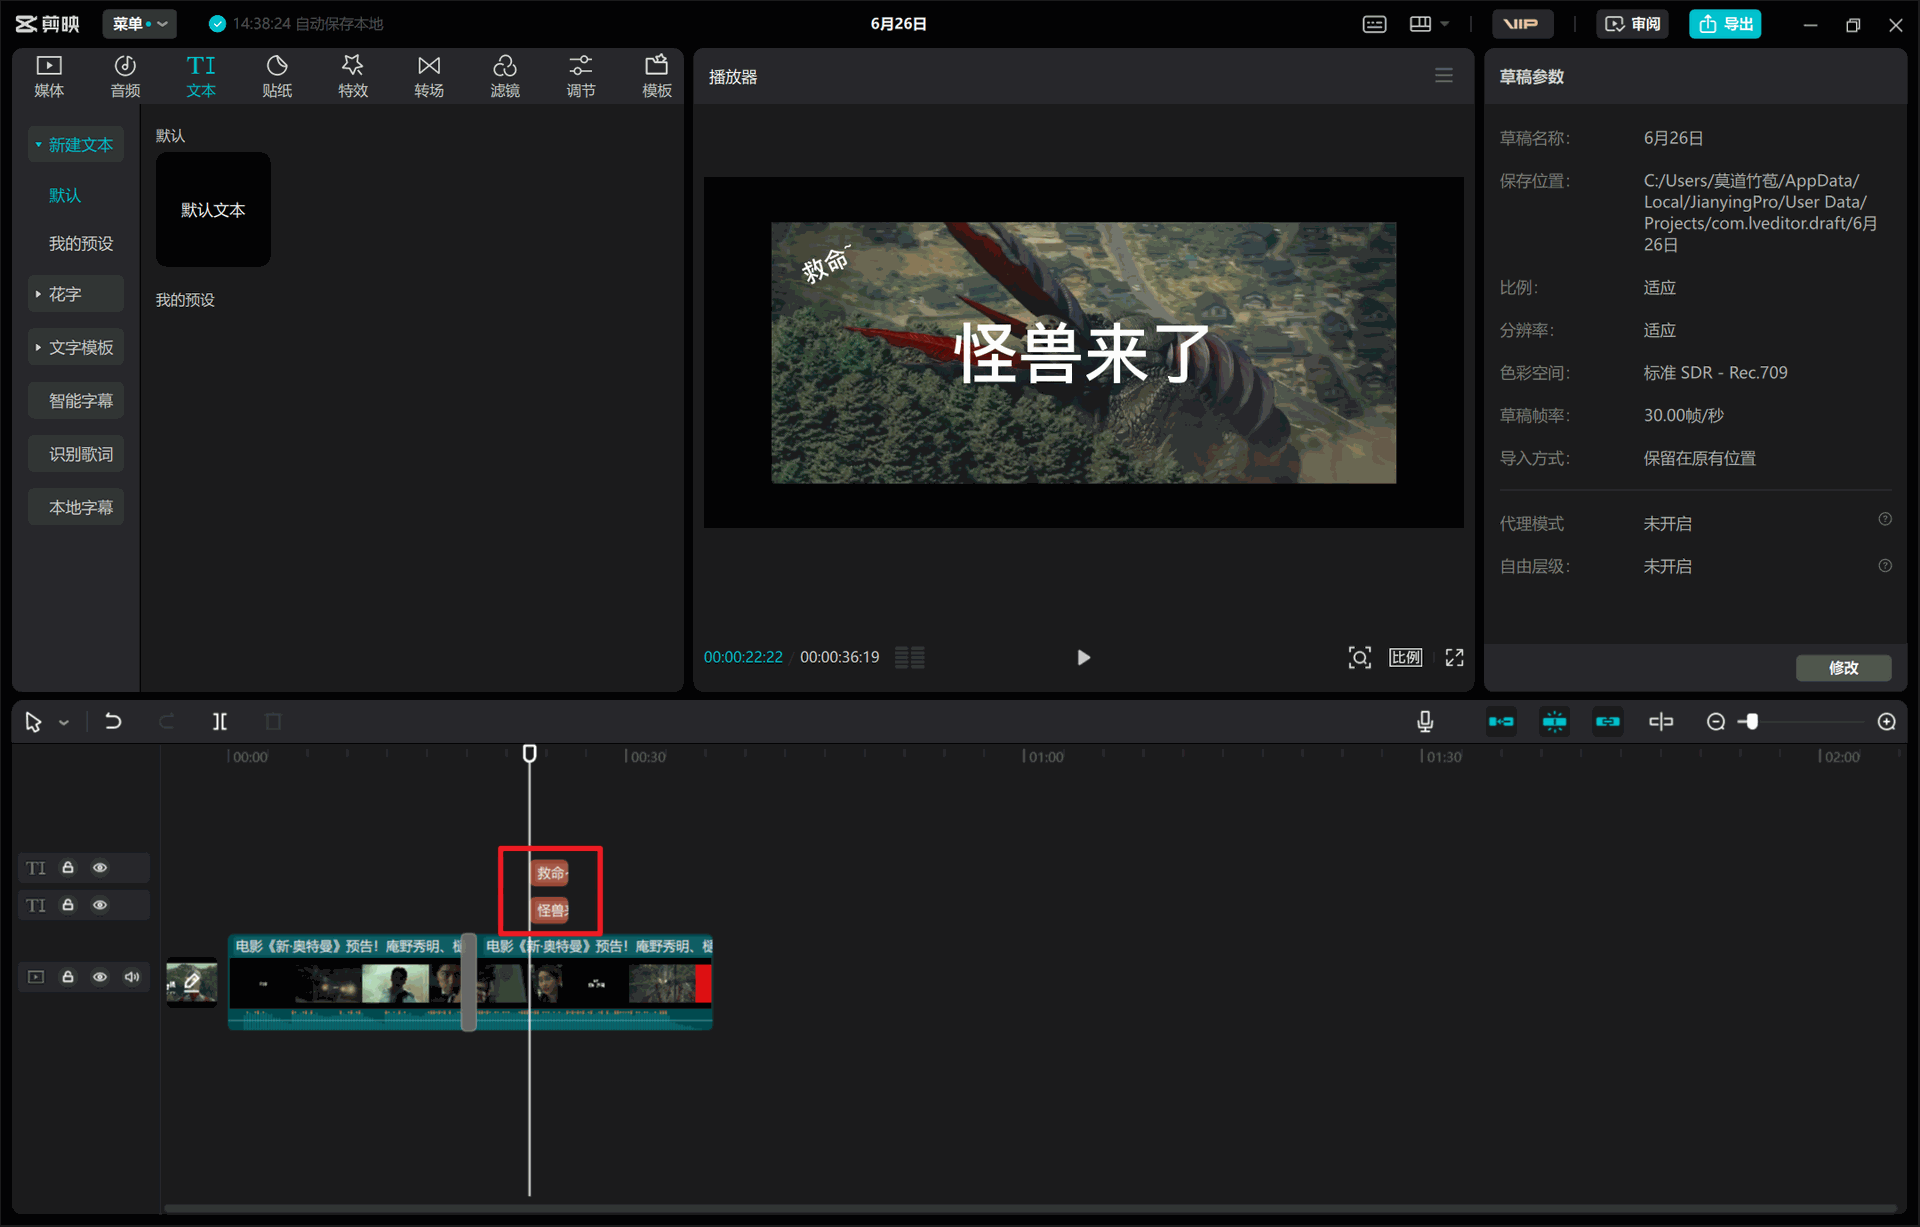The width and height of the screenshot is (1920, 1227).
Task: Open the keyboard shortcuts icon in title bar
Action: click(x=1375, y=24)
